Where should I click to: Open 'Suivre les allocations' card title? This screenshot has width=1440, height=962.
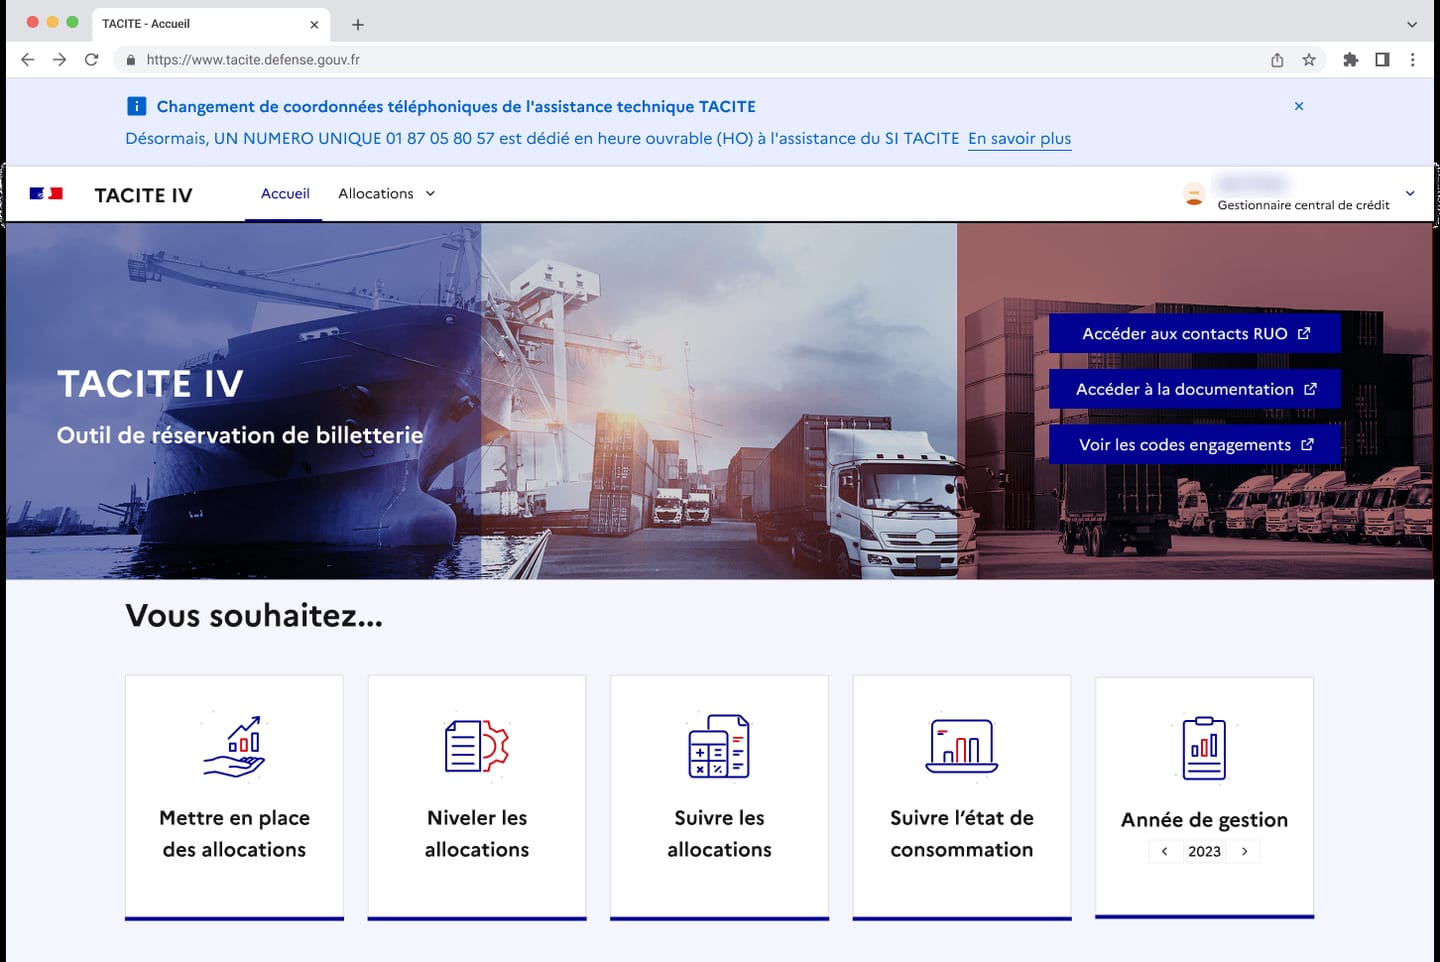click(x=719, y=833)
